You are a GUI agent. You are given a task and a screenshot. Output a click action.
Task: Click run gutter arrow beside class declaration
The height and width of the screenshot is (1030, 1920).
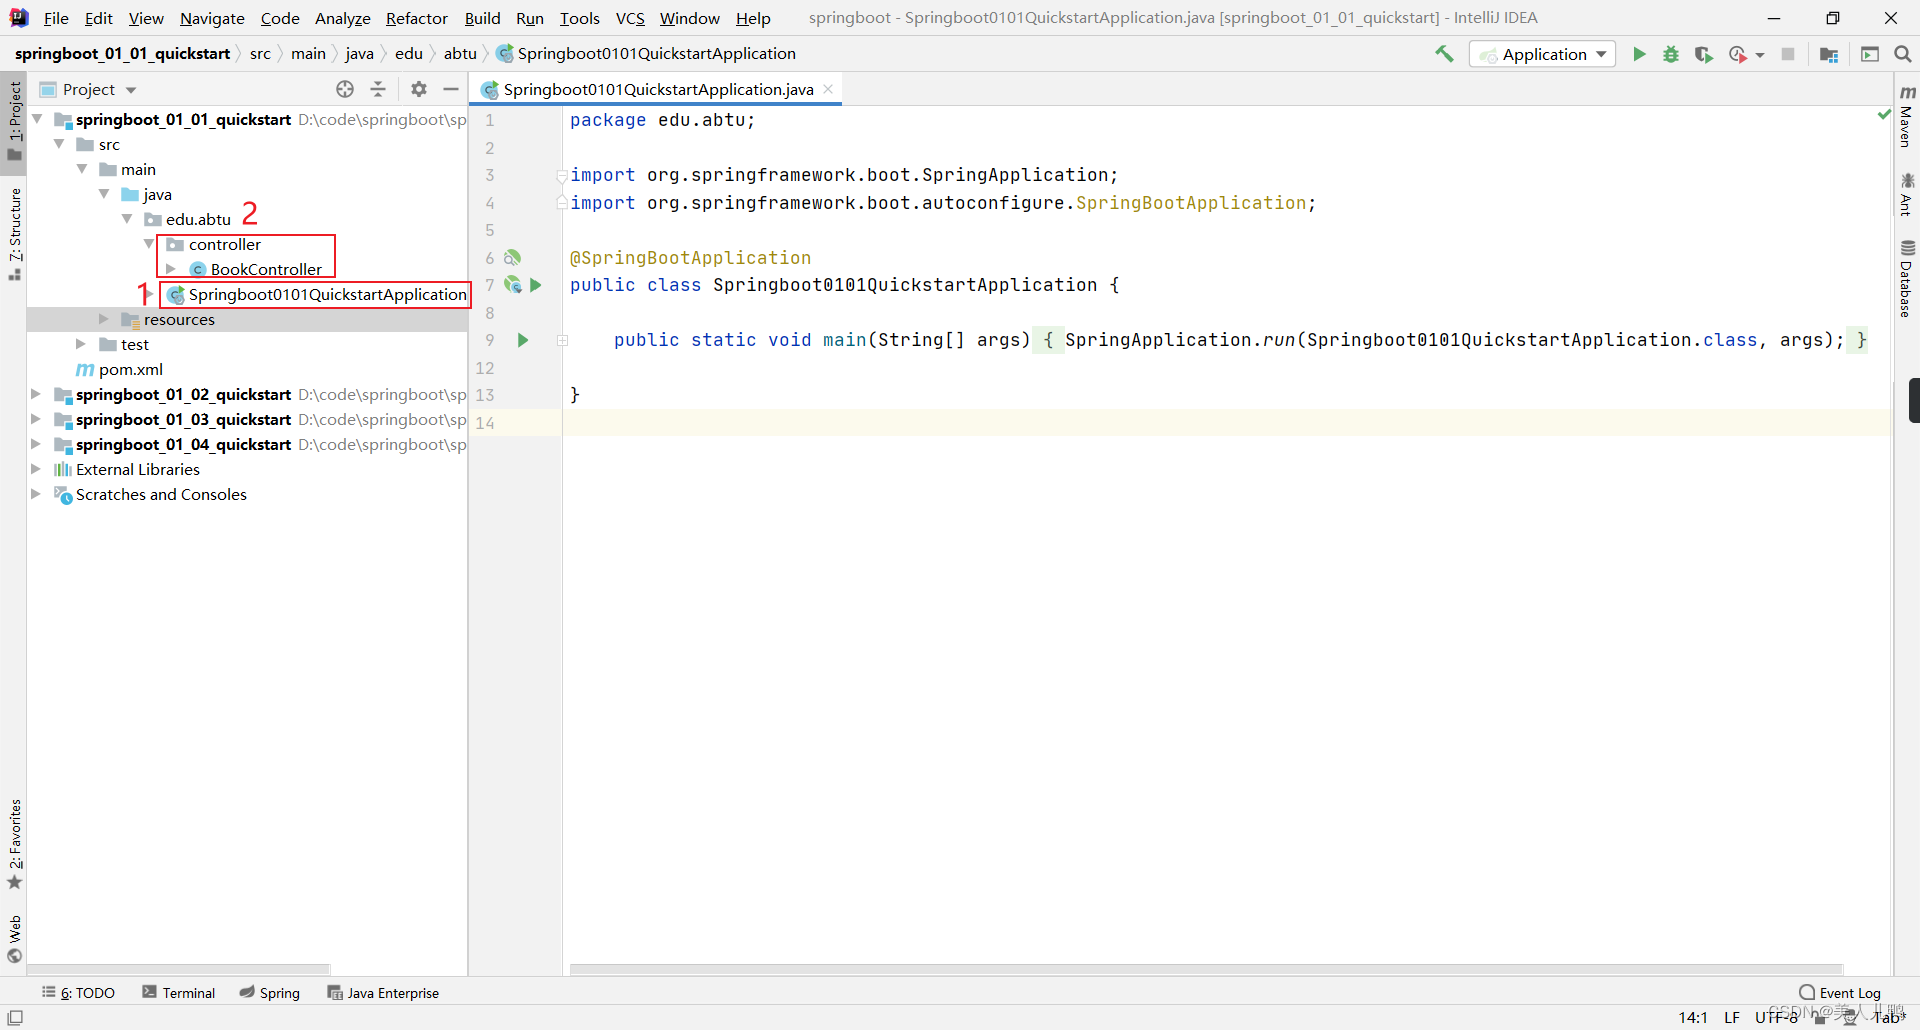pos(536,285)
